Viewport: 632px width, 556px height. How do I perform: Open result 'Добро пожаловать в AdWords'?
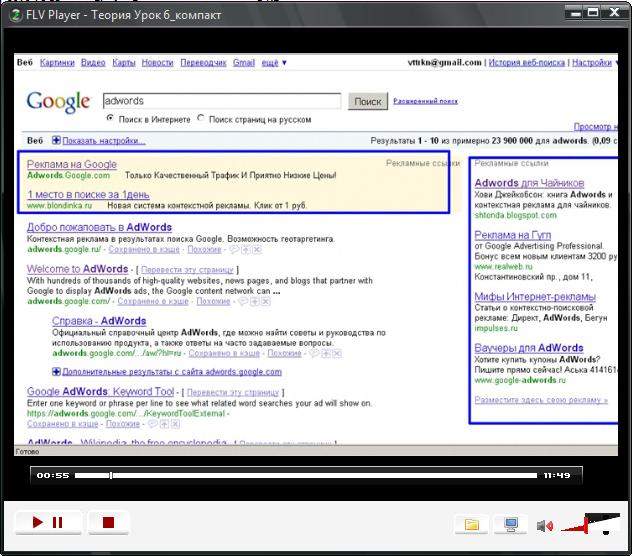[x=99, y=227]
